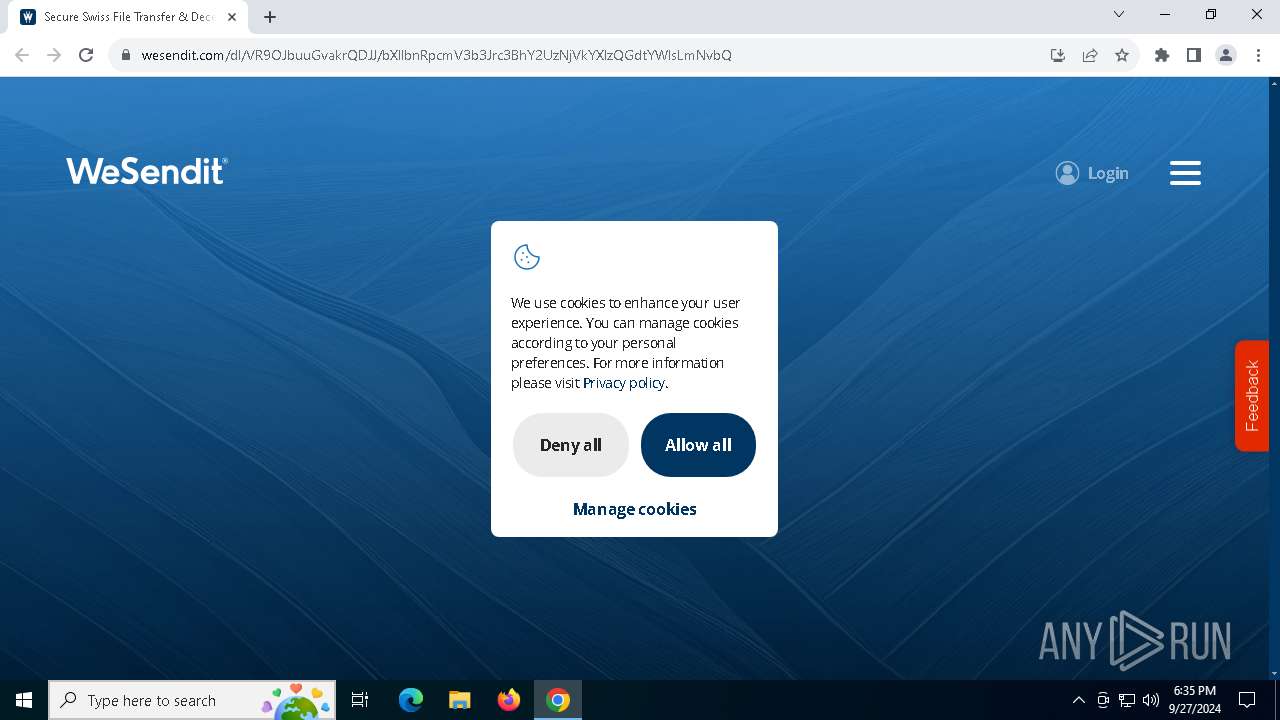Open Task View on taskbar

click(x=361, y=700)
